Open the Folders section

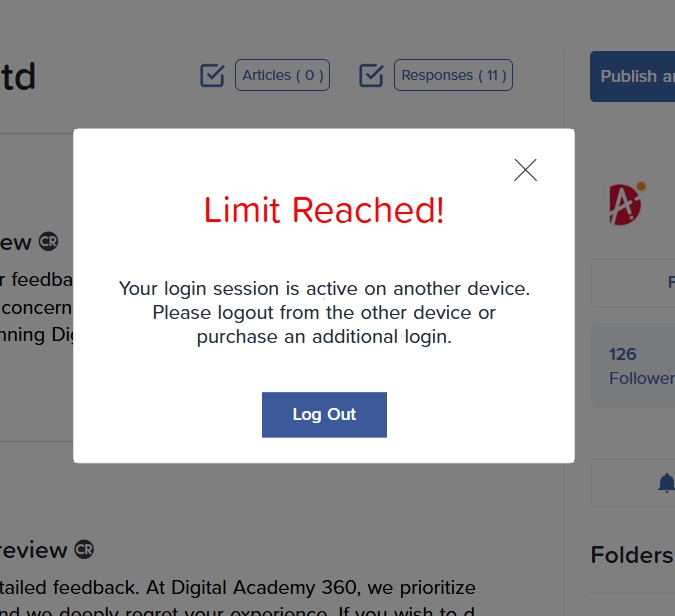click(632, 555)
